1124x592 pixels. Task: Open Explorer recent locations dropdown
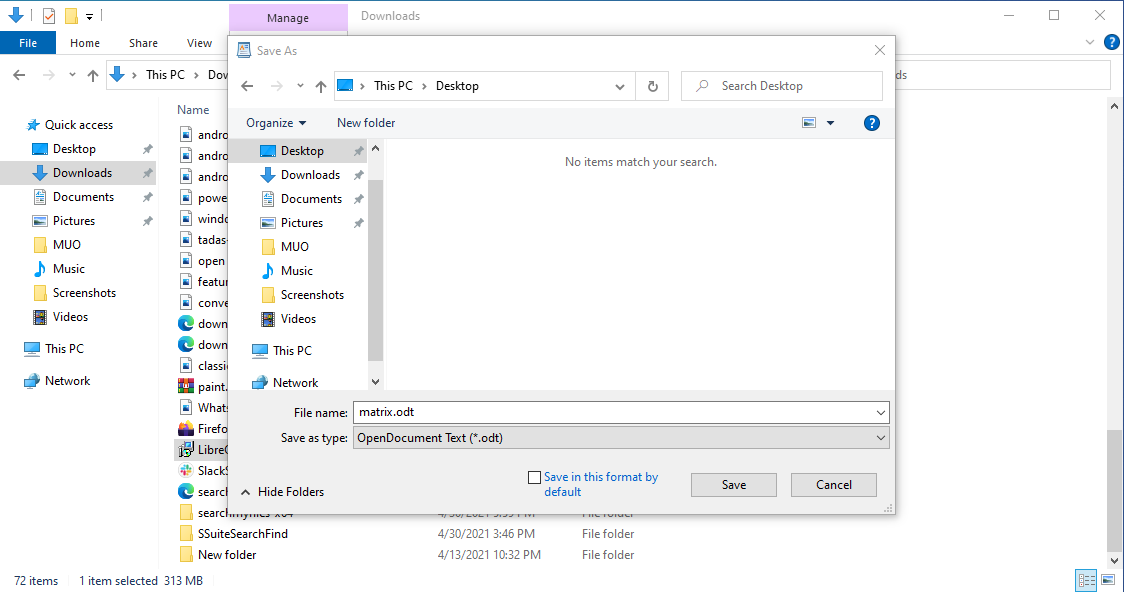[72, 75]
